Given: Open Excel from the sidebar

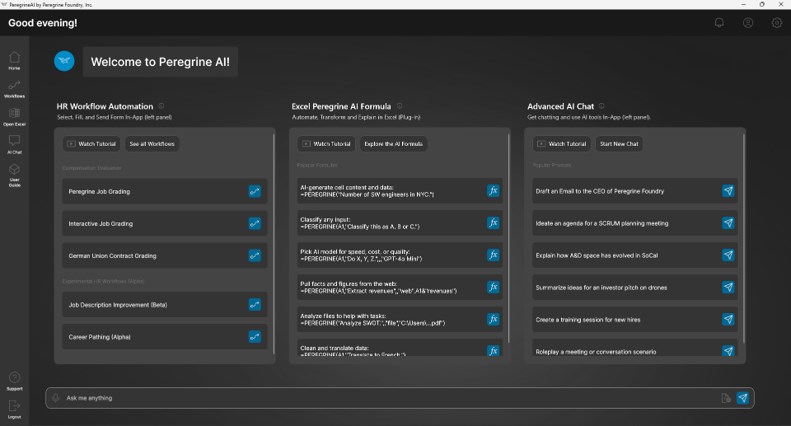Looking at the screenshot, I should pyautogui.click(x=14, y=117).
